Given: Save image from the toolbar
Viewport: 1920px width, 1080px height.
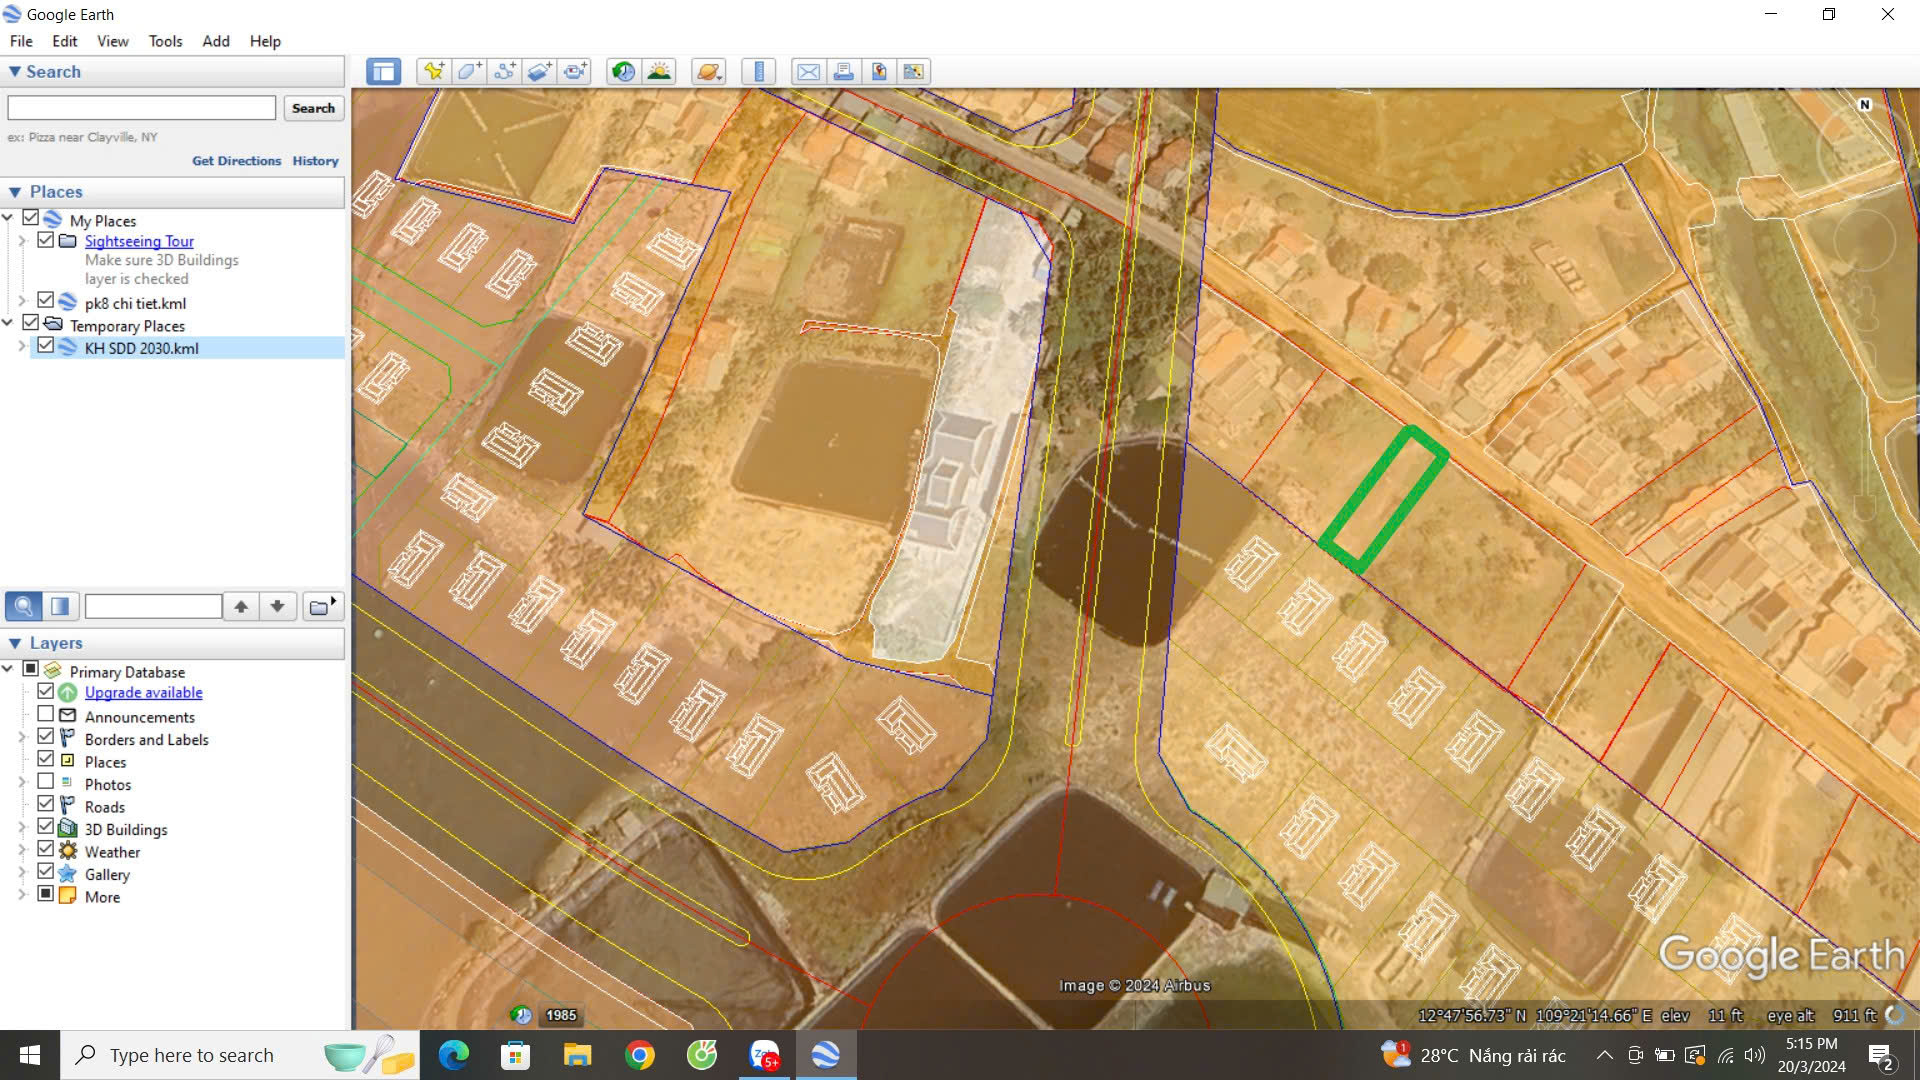Looking at the screenshot, I should (878, 71).
